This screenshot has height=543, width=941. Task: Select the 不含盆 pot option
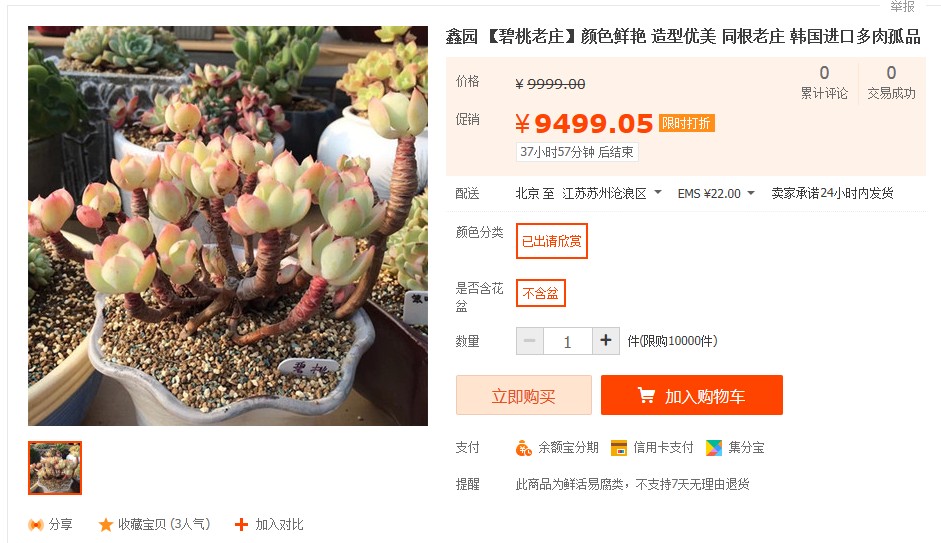pyautogui.click(x=541, y=293)
